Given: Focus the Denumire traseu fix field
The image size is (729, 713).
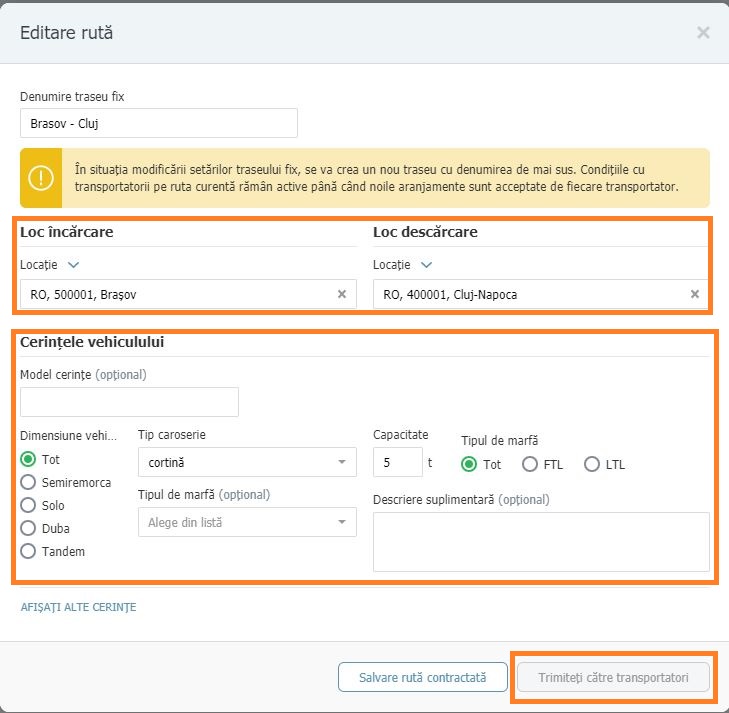Looking at the screenshot, I should [x=159, y=123].
